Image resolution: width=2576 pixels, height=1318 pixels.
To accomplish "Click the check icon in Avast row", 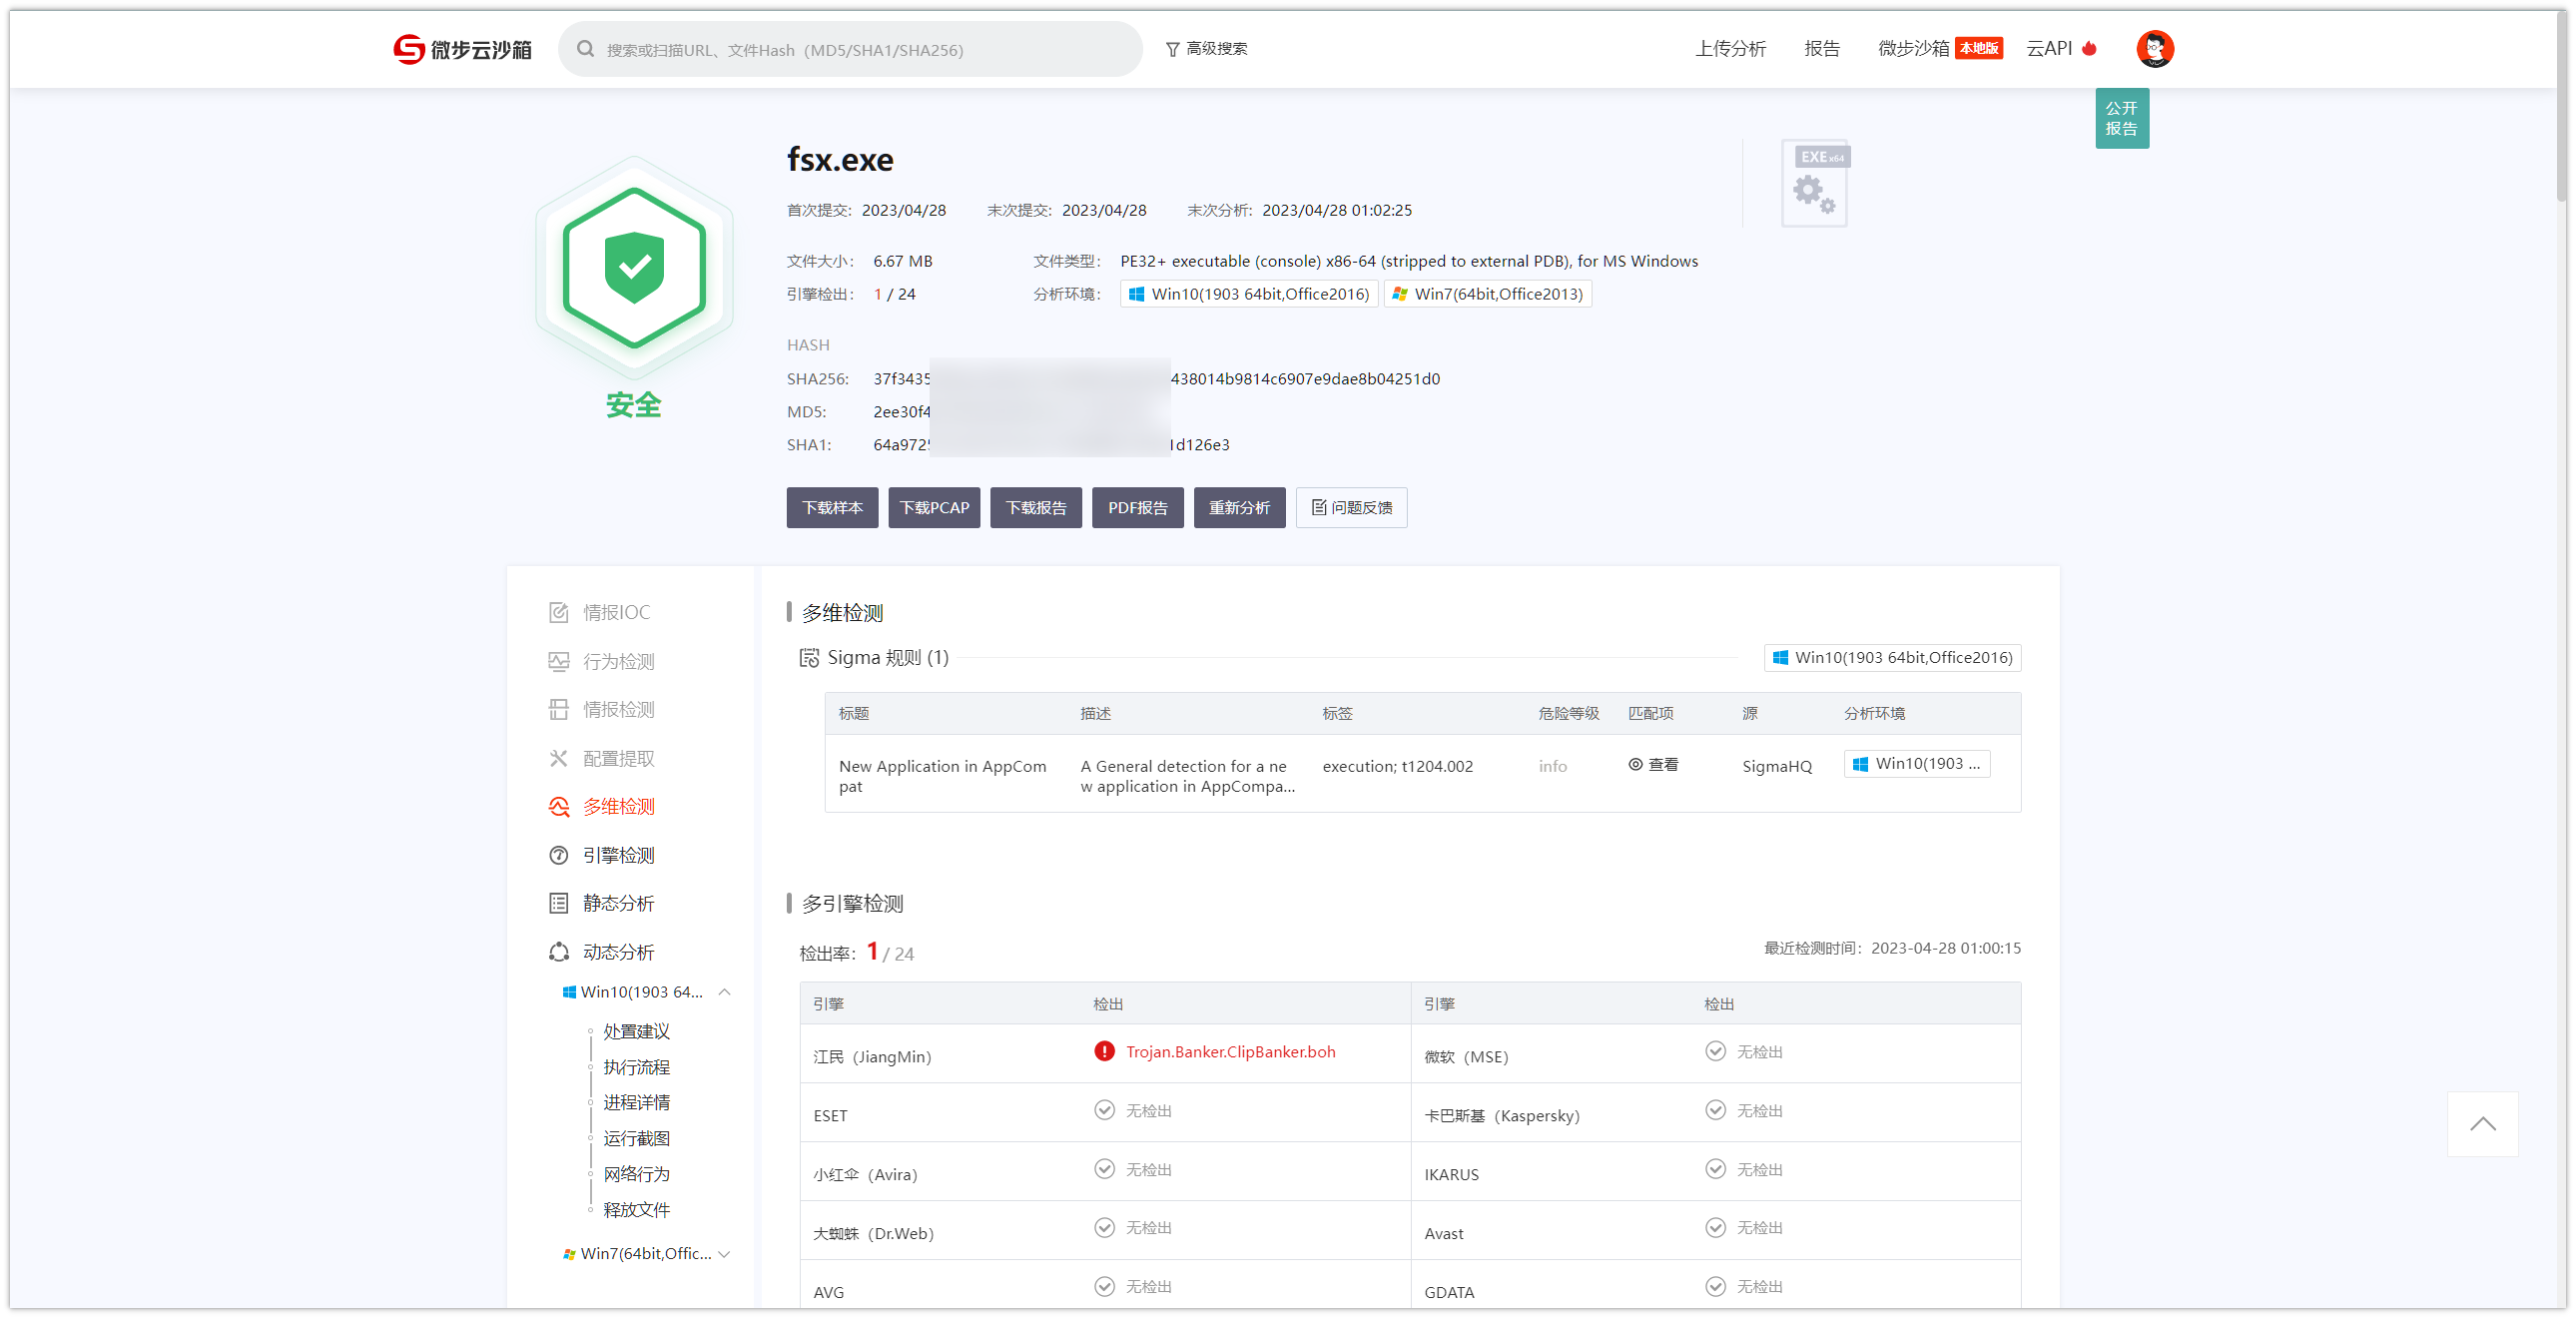I will (x=1715, y=1228).
